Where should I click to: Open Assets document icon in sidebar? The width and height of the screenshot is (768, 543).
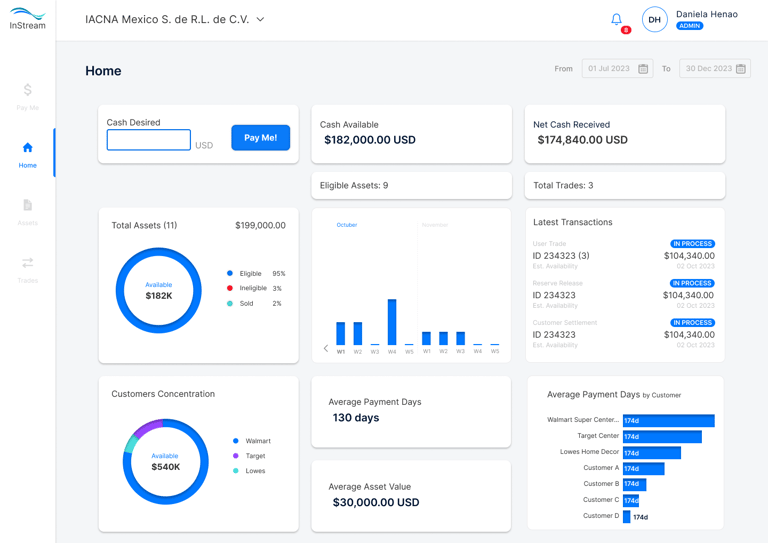pyautogui.click(x=27, y=205)
